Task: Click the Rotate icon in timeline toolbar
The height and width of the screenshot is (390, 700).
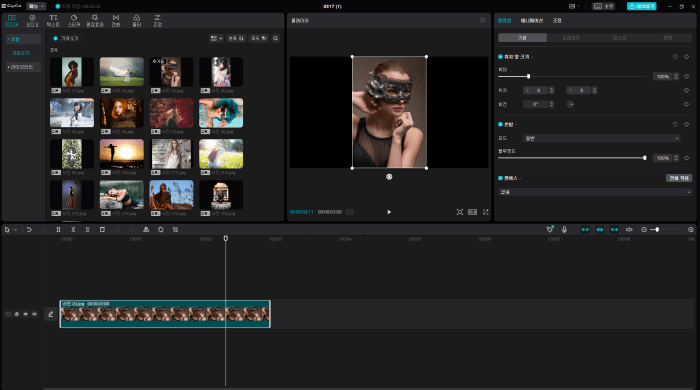Action: pyautogui.click(x=161, y=229)
